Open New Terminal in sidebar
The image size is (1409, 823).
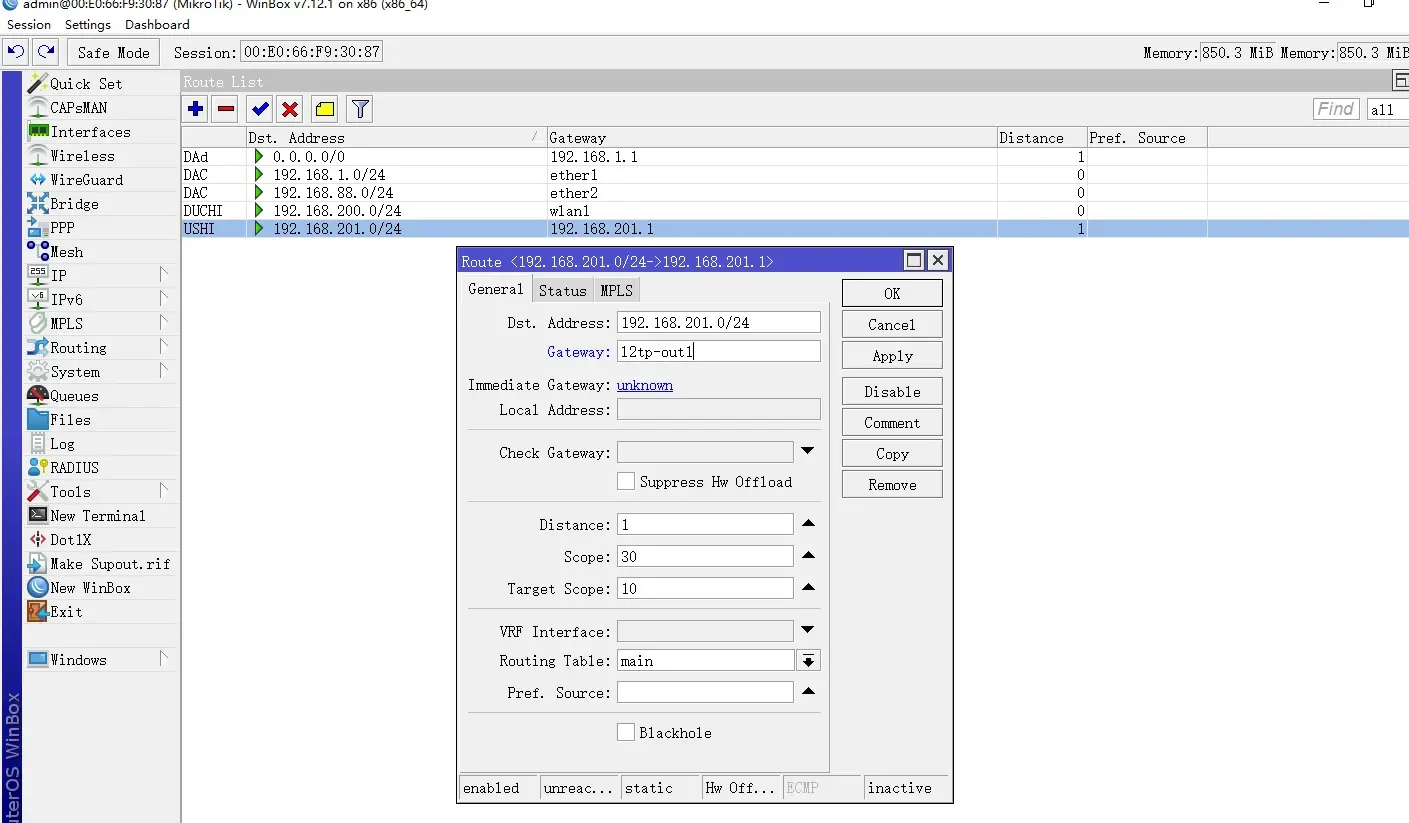pos(98,516)
